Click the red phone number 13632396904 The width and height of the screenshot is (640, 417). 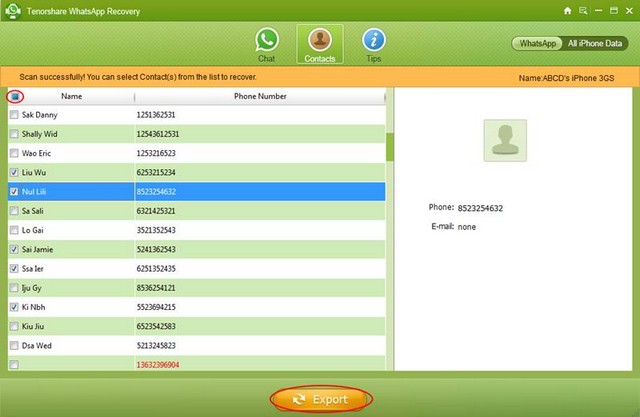click(158, 364)
